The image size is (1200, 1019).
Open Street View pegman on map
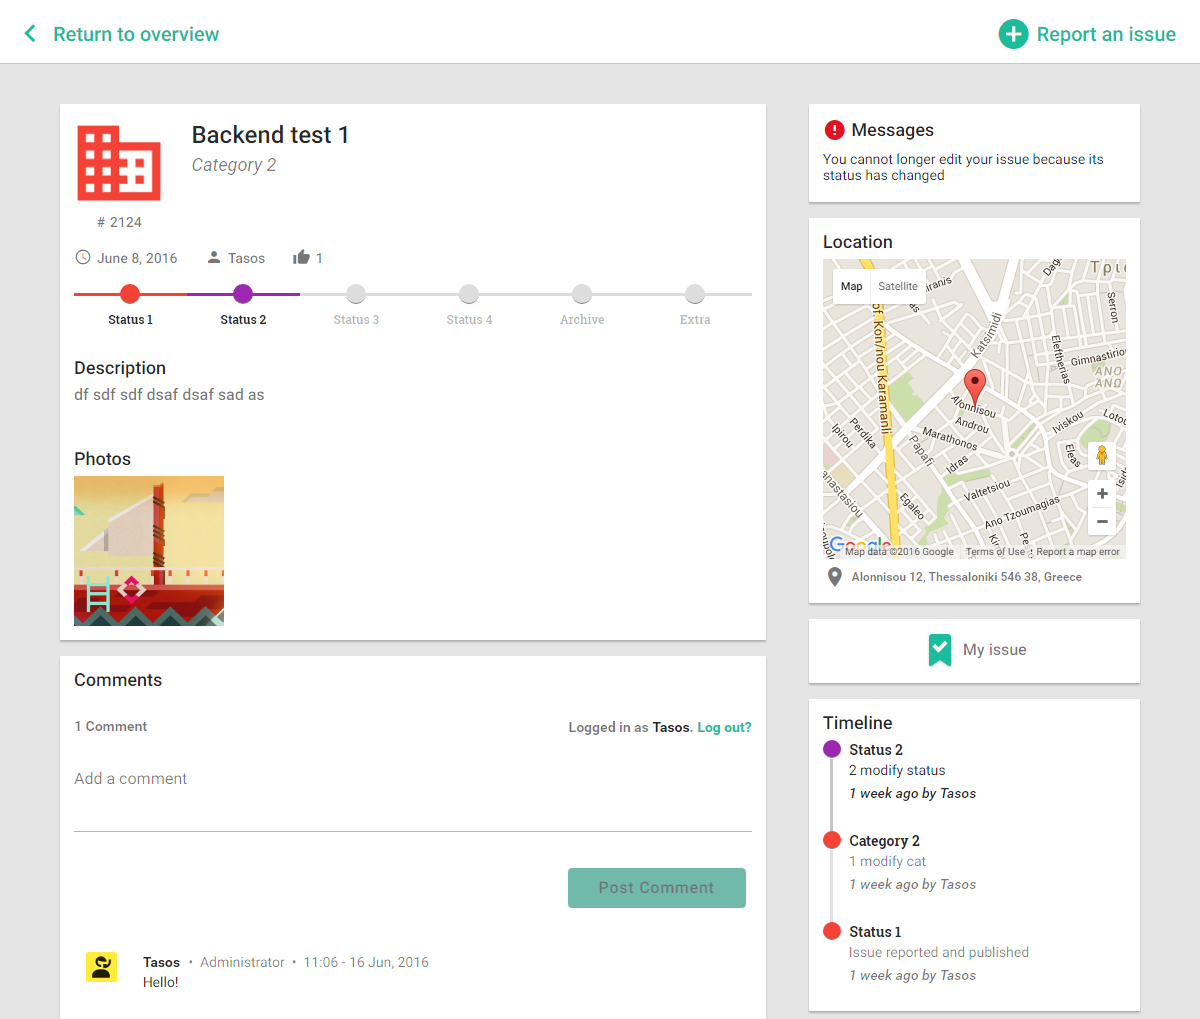pos(1102,455)
